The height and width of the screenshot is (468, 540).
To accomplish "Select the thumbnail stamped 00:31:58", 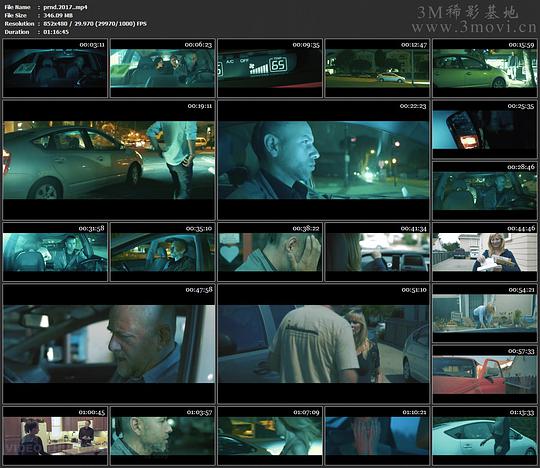I will [x=55, y=252].
